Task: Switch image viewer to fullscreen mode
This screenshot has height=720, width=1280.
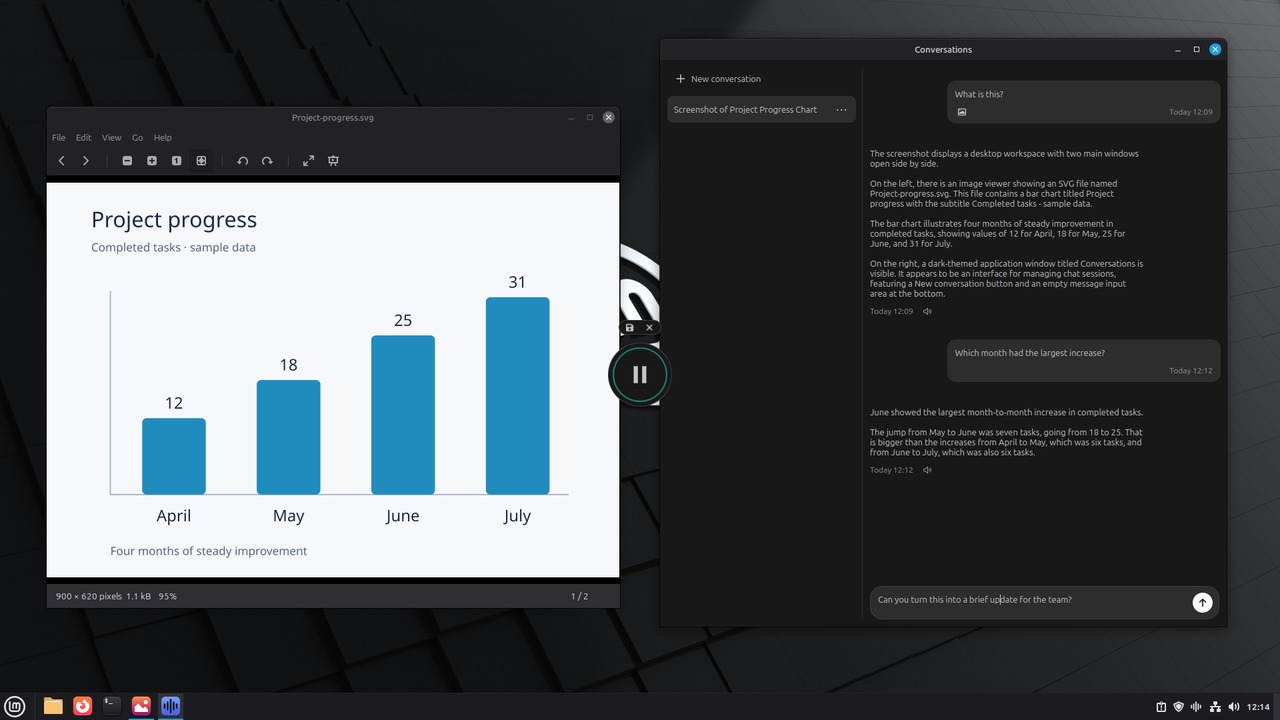Action: (308, 161)
